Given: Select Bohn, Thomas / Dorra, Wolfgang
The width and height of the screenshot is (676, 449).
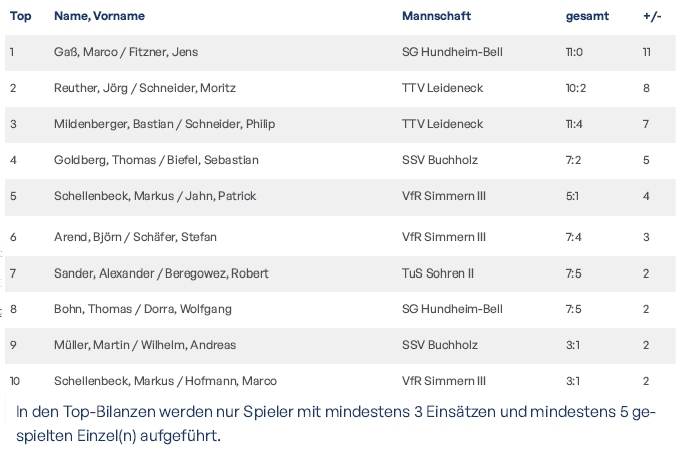Looking at the screenshot, I should click(x=143, y=309).
